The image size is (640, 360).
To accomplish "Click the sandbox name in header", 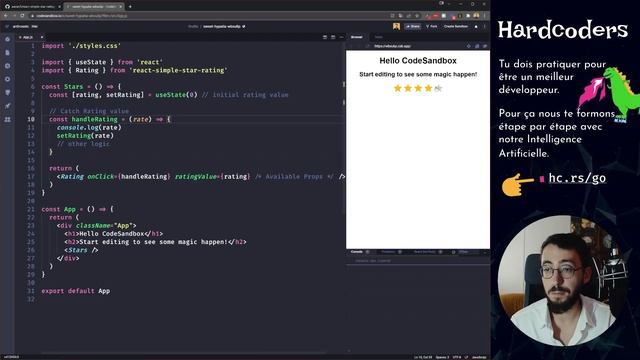I will [x=222, y=27].
